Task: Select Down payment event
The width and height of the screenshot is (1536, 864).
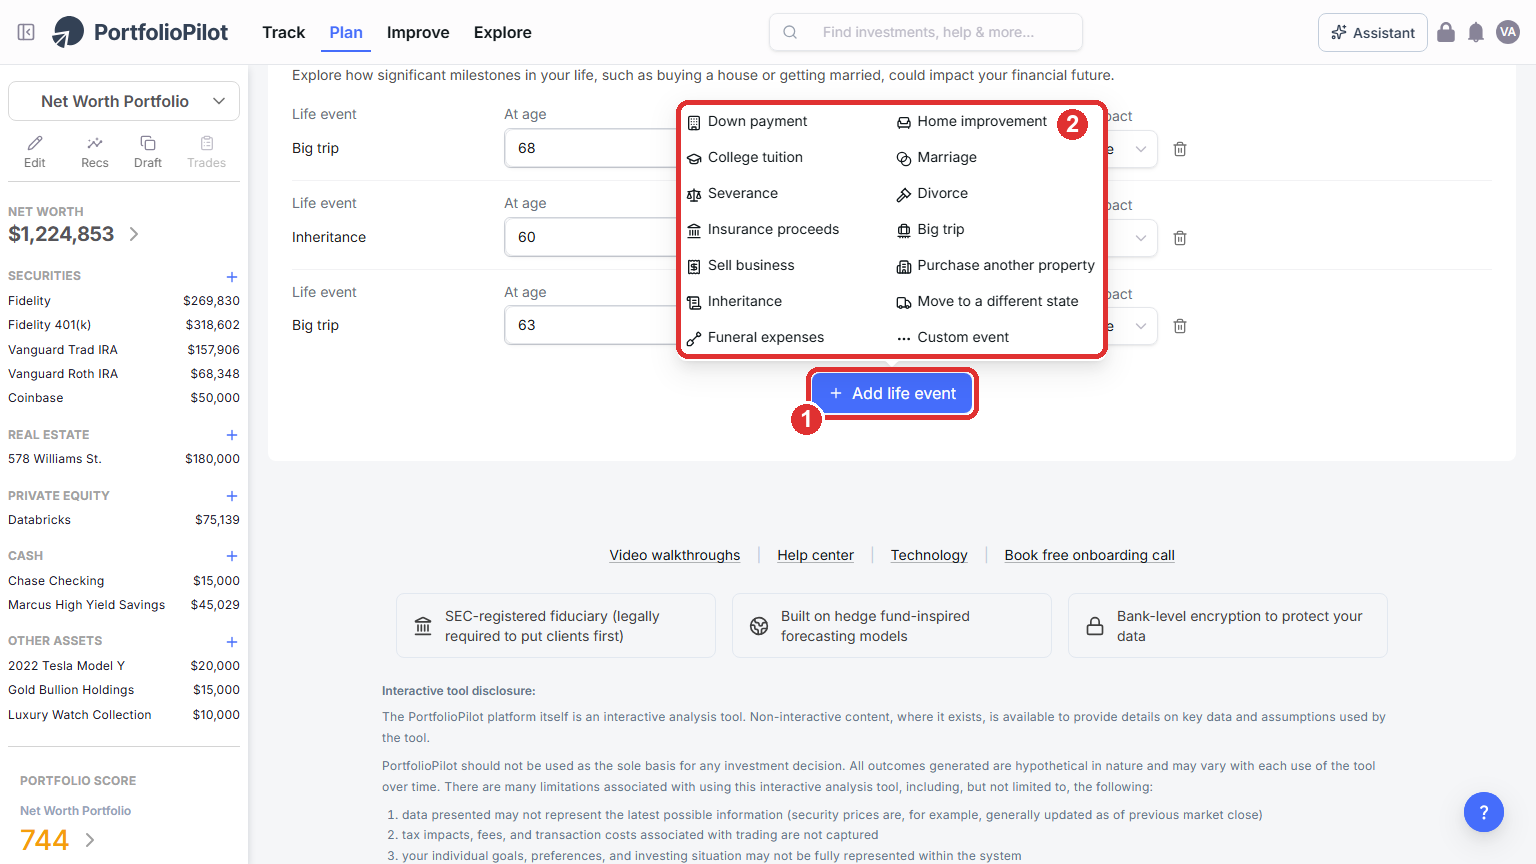Action: (747, 121)
